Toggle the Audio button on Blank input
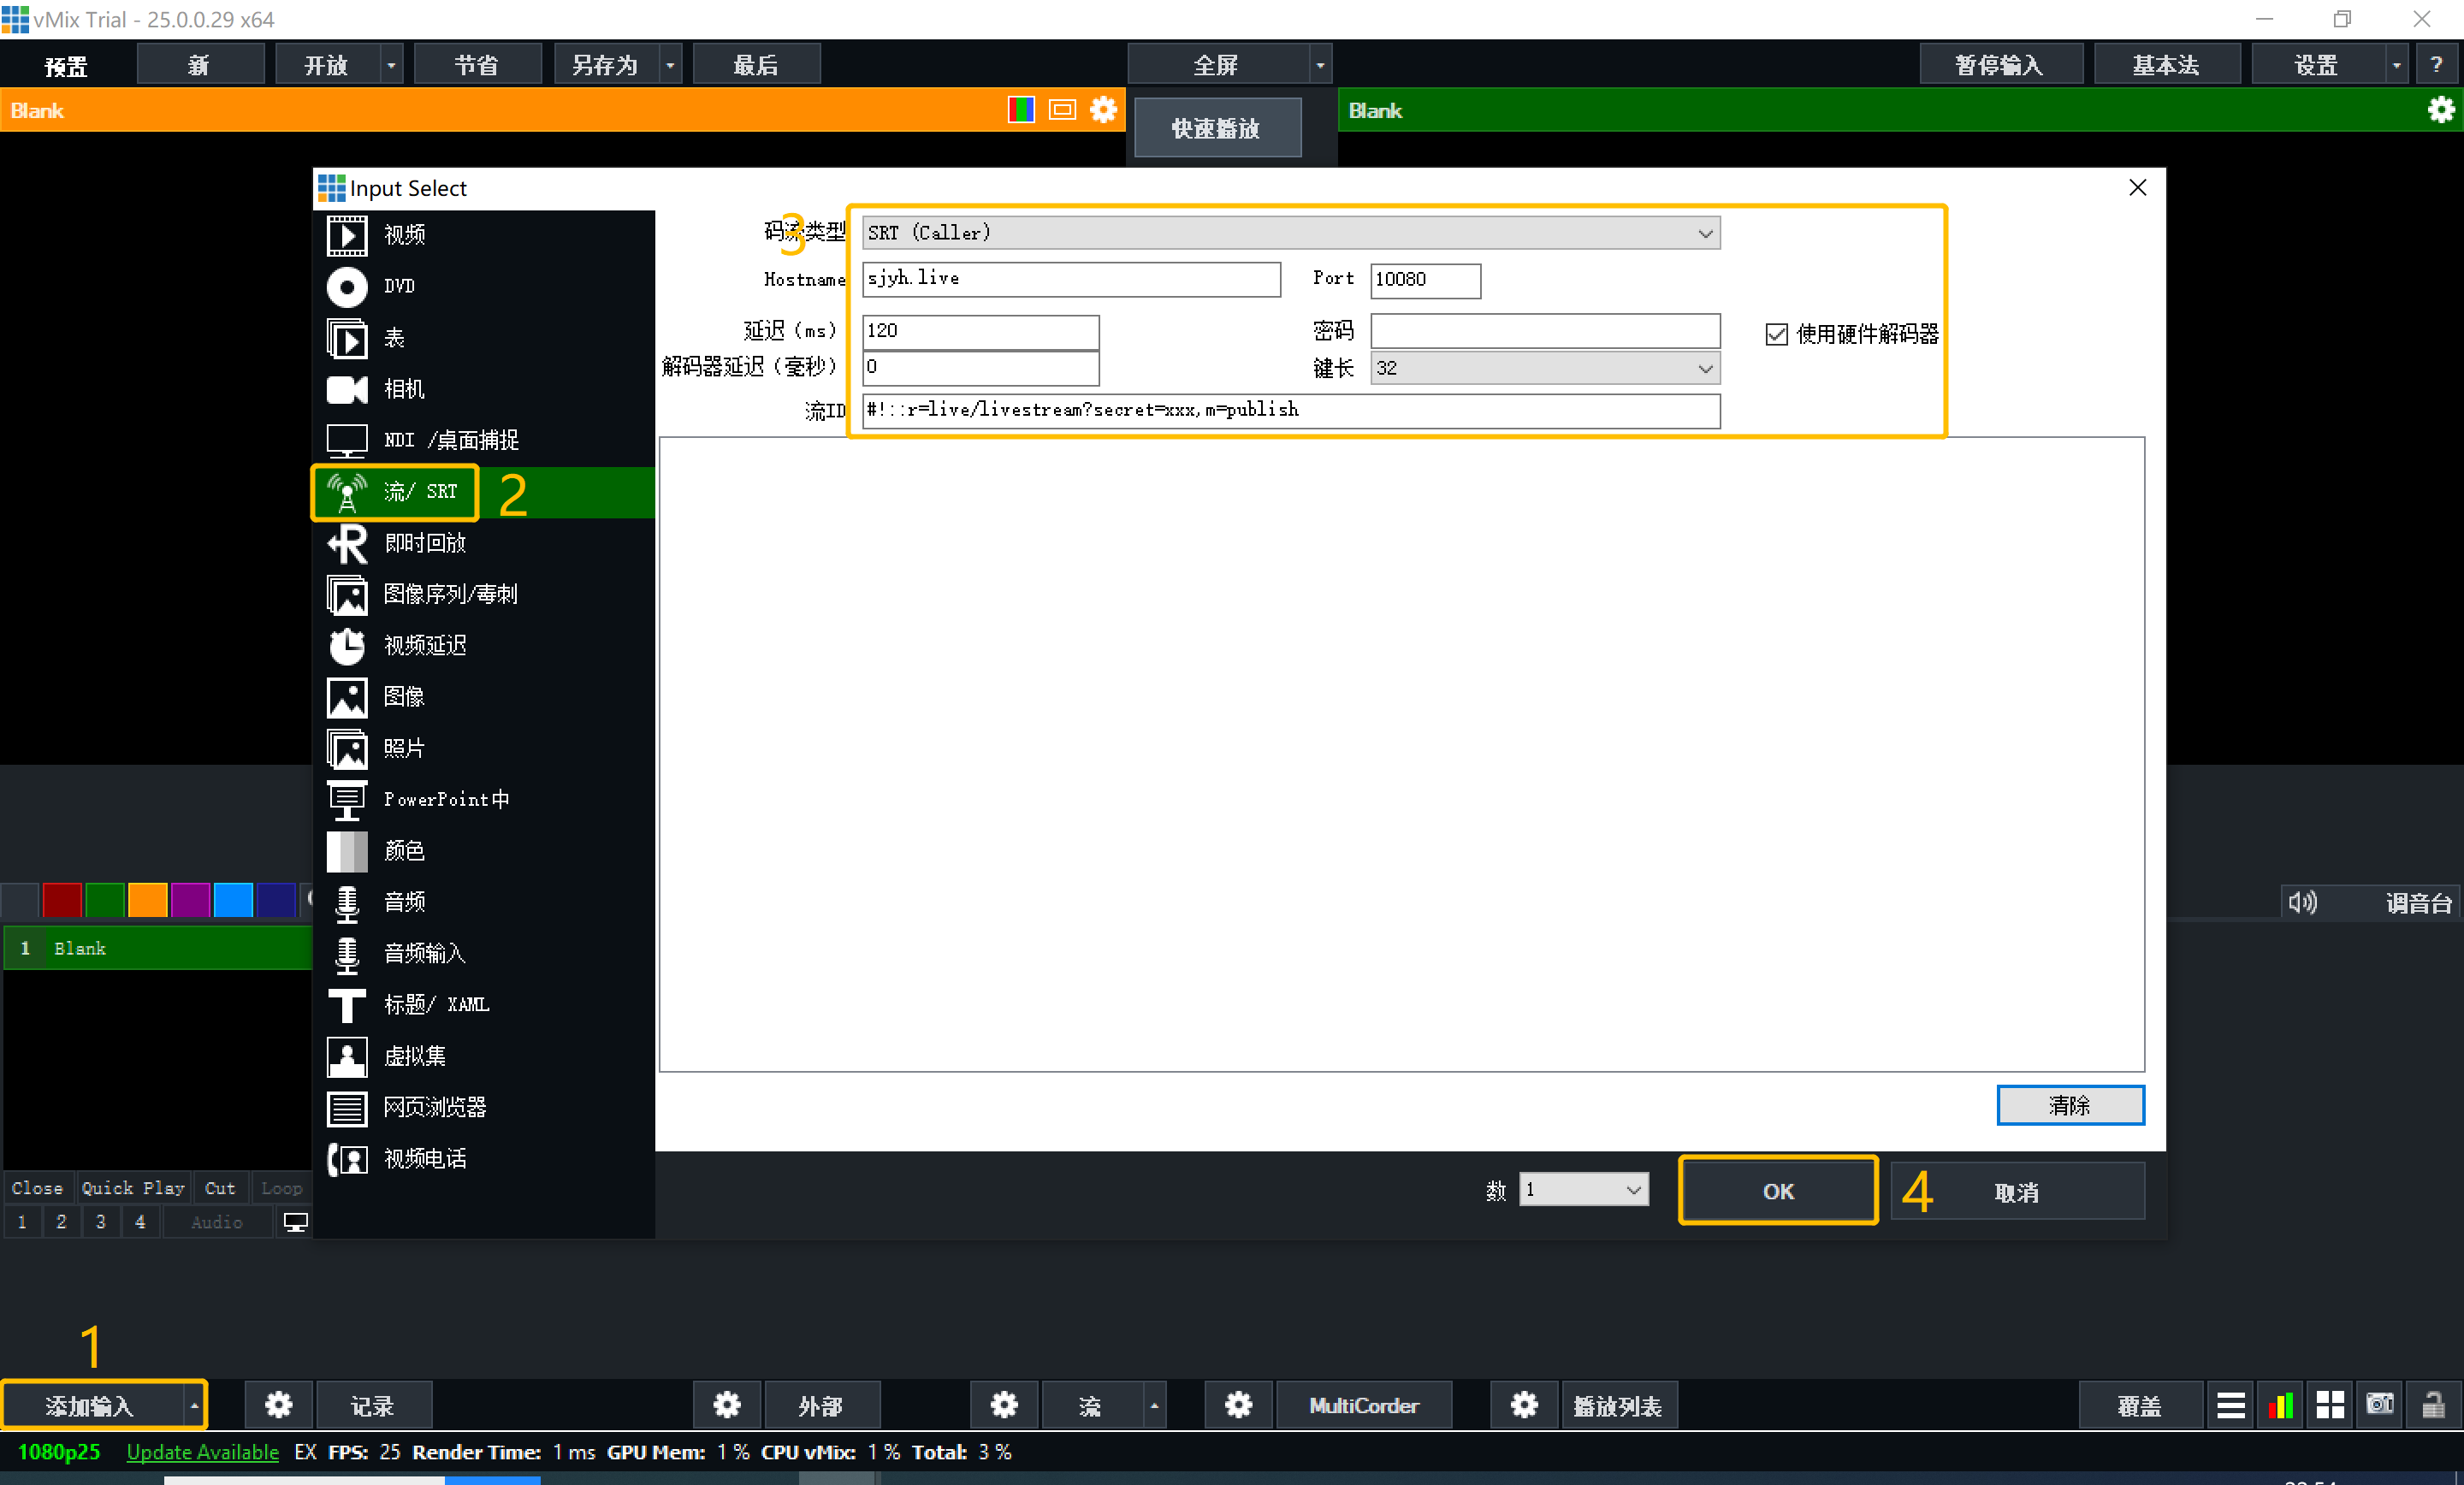The width and height of the screenshot is (2464, 1485). point(217,1222)
